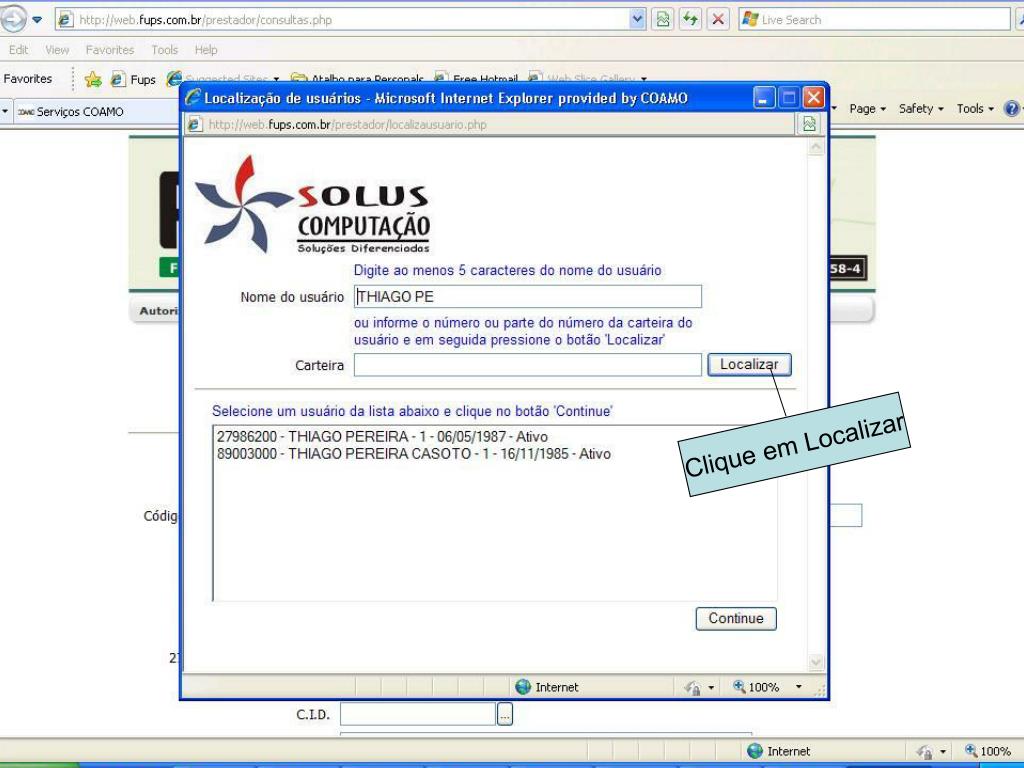
Task: Click main window zoom 100% control
Action: [989, 751]
